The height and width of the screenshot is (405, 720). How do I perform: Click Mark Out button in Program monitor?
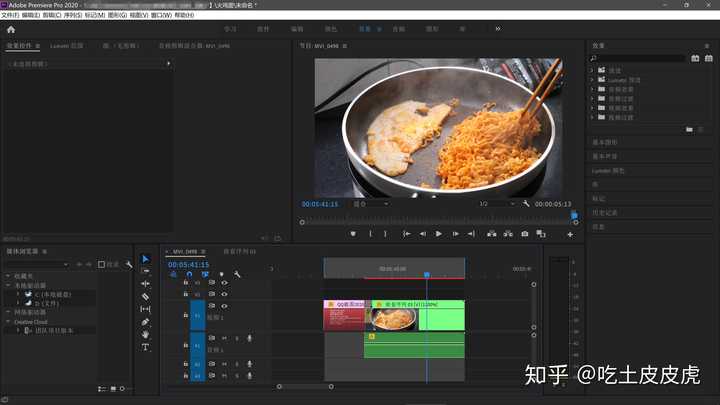(x=385, y=234)
